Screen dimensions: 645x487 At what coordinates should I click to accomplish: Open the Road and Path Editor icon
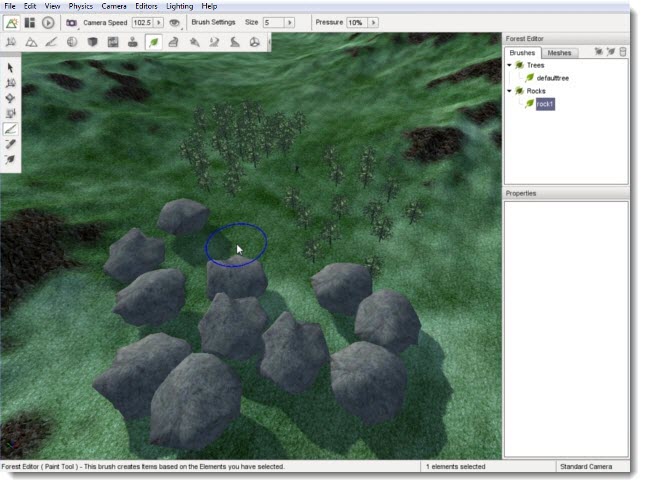tap(235, 42)
